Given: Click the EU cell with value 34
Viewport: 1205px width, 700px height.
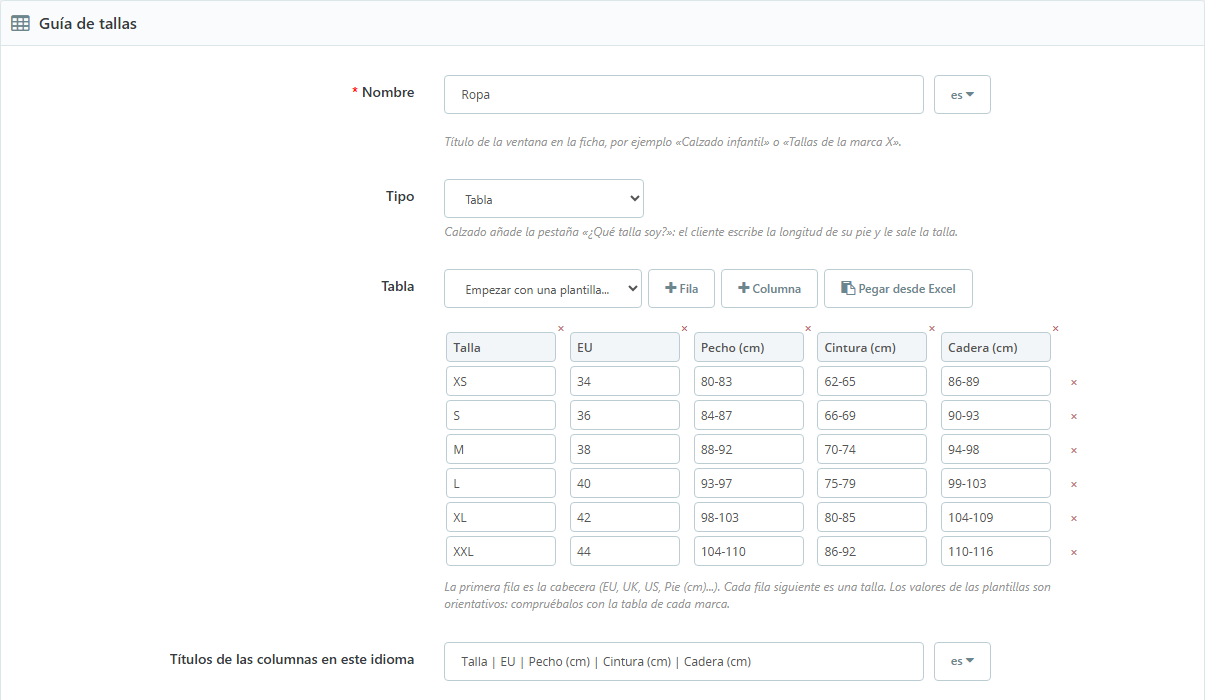Looking at the screenshot, I should pyautogui.click(x=625, y=381).
